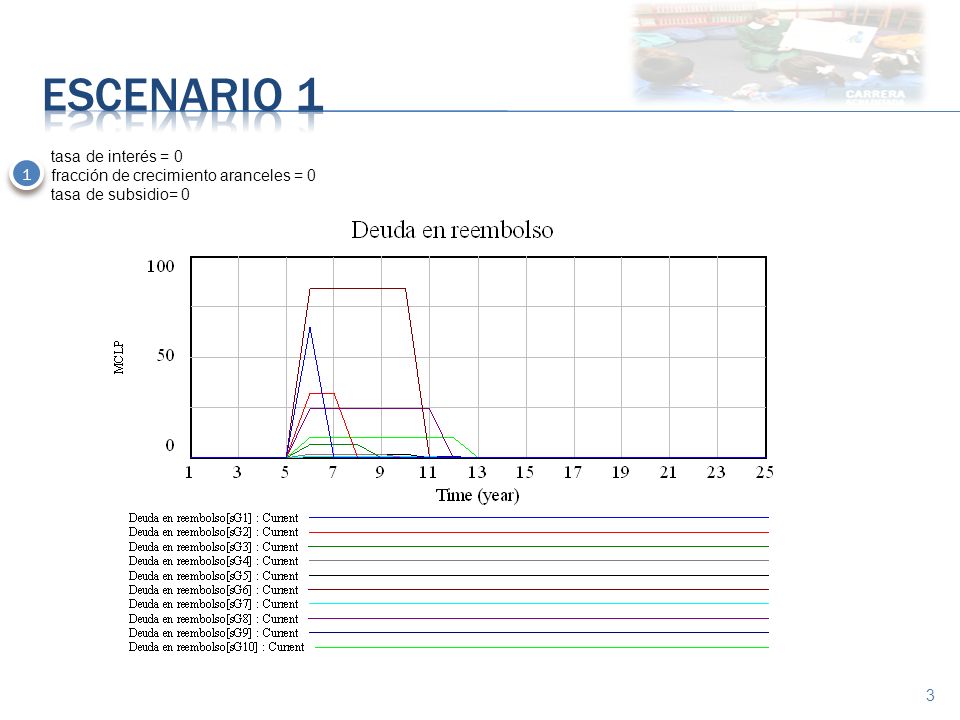
Task: Click x-axis tick label "21"
Action: tap(668, 472)
